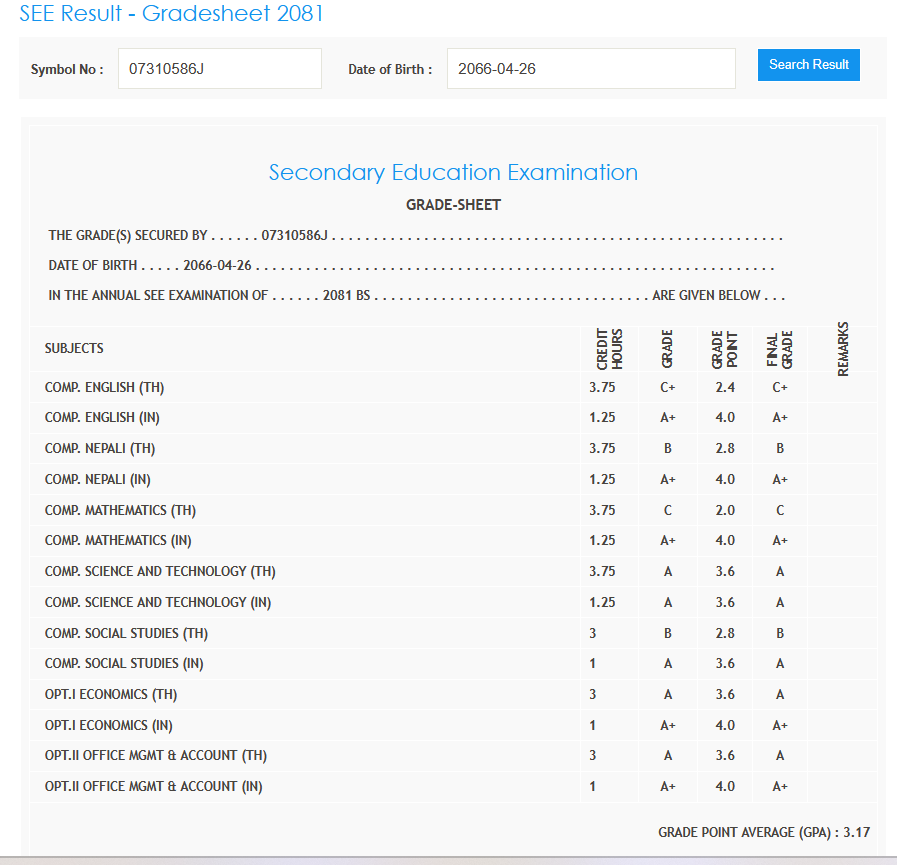
Task: Select the SUBJECTS column header
Action: [74, 349]
